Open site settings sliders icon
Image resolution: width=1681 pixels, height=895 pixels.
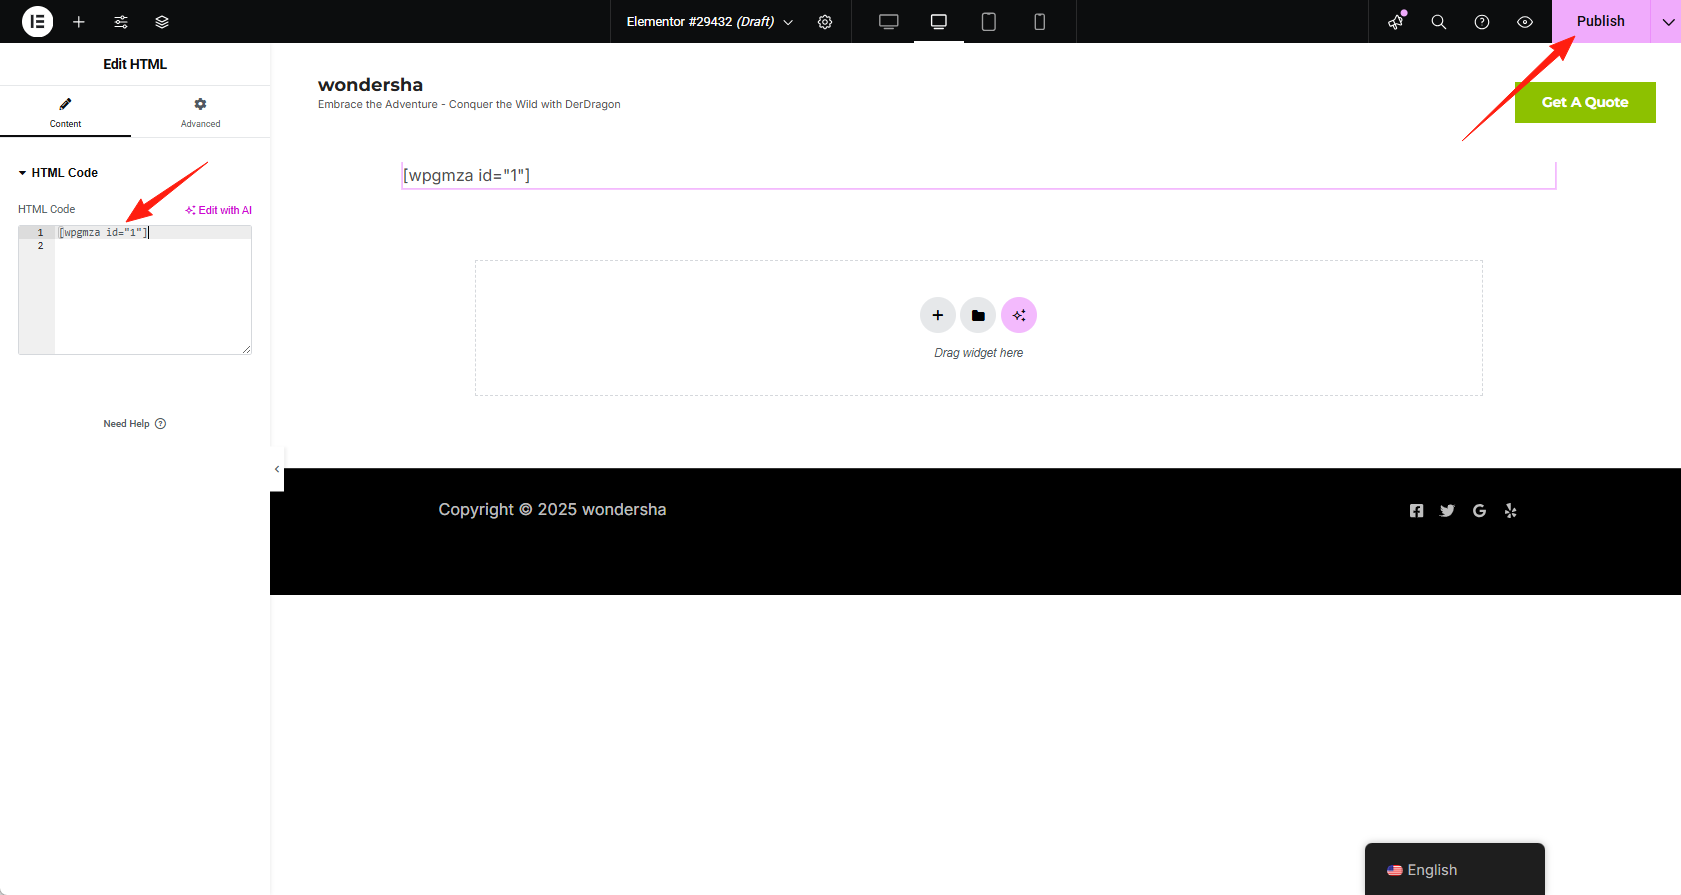pos(121,22)
